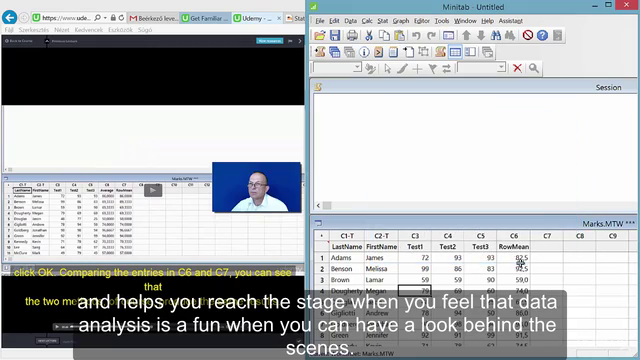Open the Assistant menu in Minitab

tap(510, 21)
